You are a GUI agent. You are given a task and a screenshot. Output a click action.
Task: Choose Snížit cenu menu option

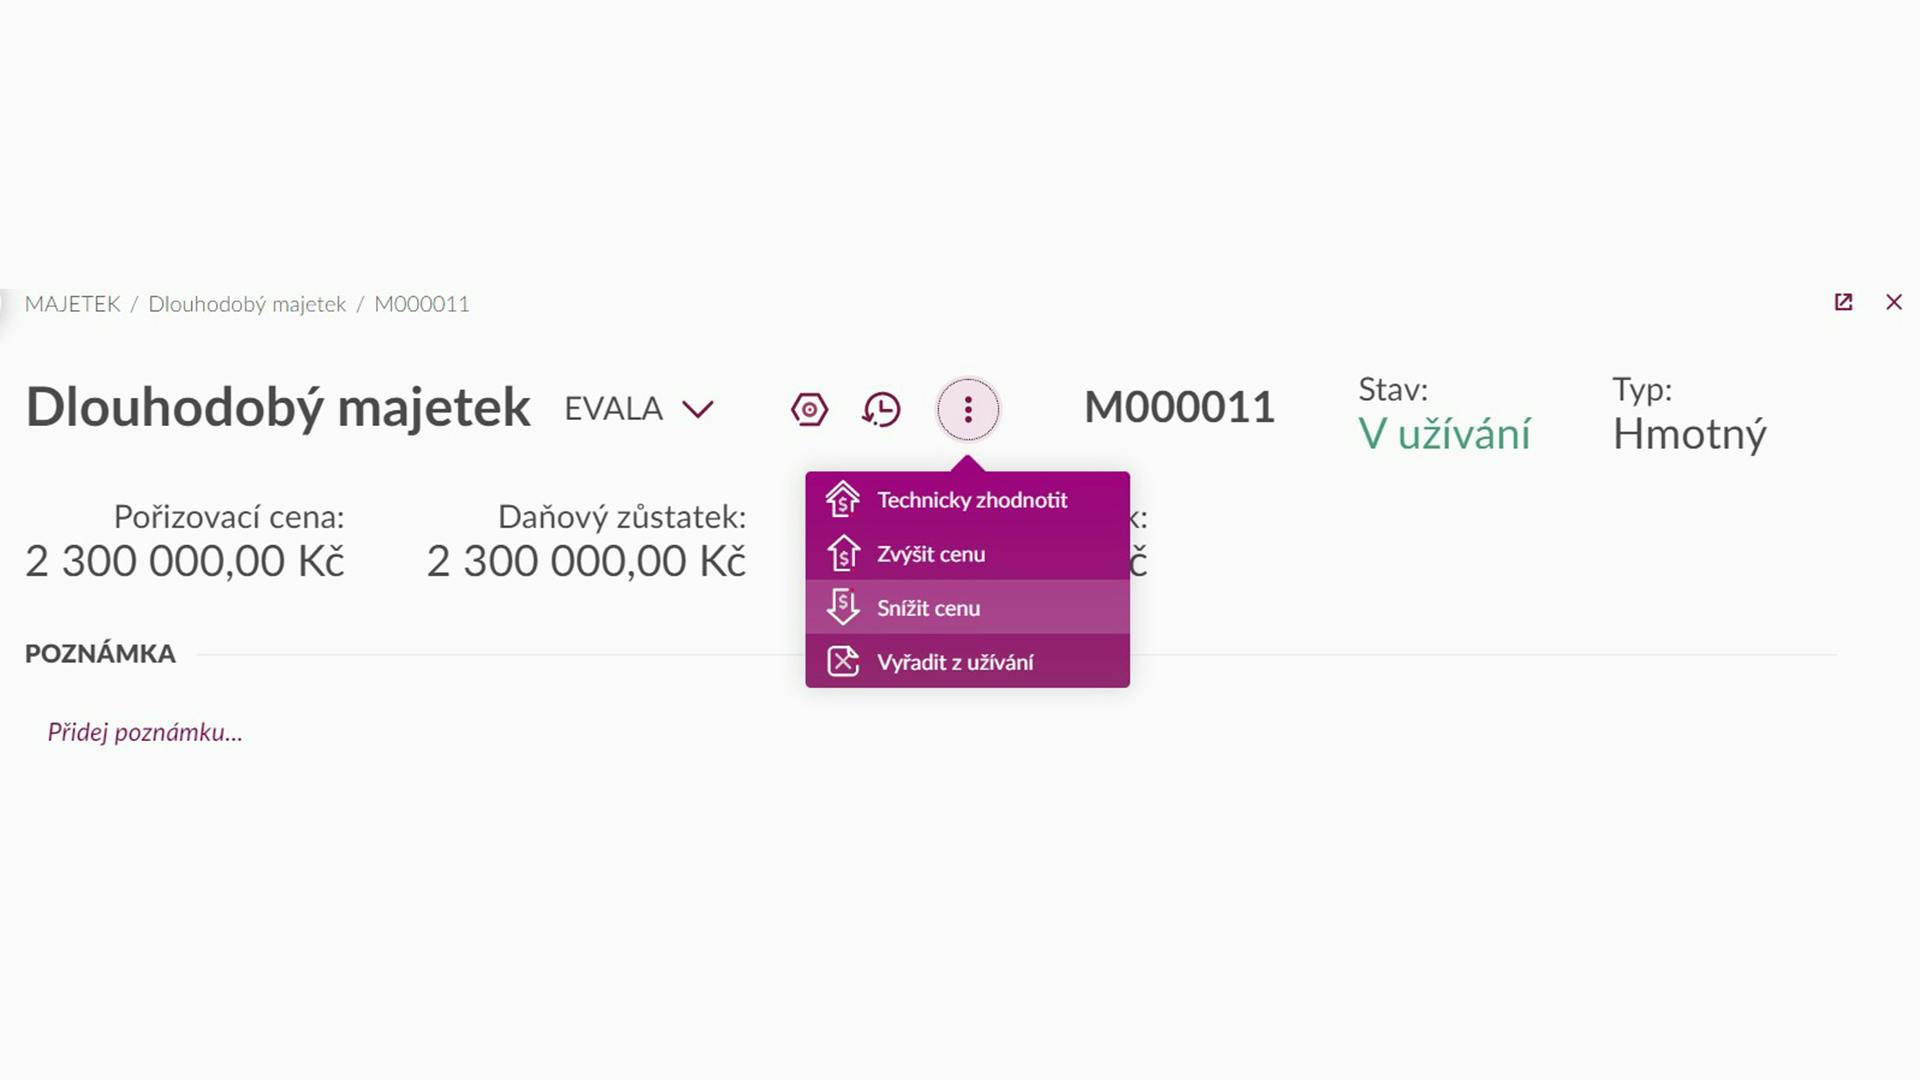pos(967,607)
